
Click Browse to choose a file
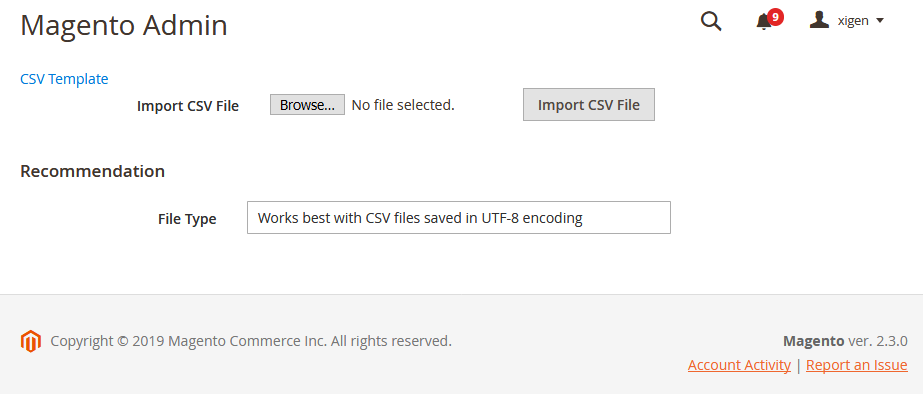(x=307, y=105)
